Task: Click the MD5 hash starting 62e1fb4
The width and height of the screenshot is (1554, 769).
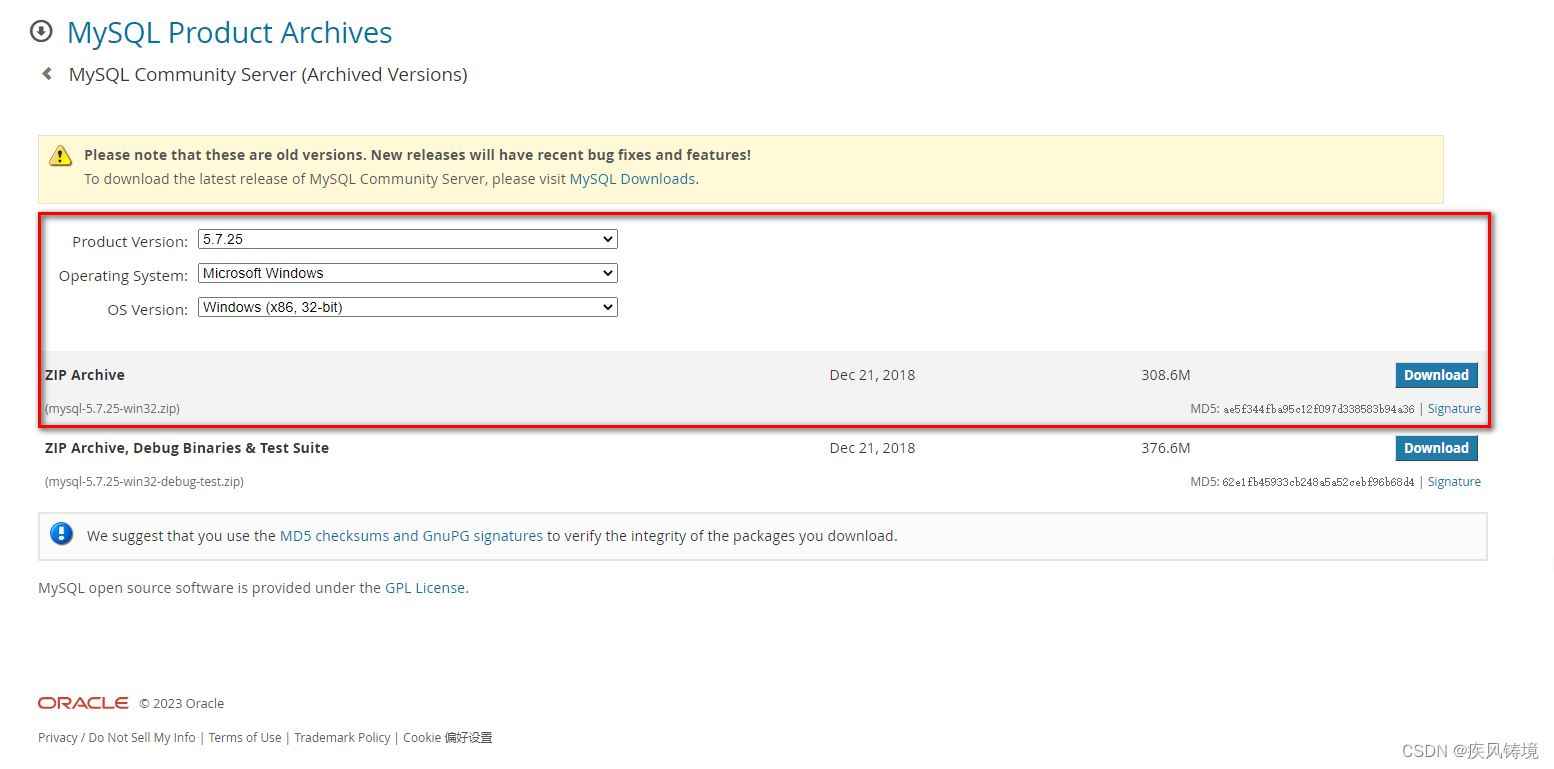Action: pyautogui.click(x=1319, y=482)
